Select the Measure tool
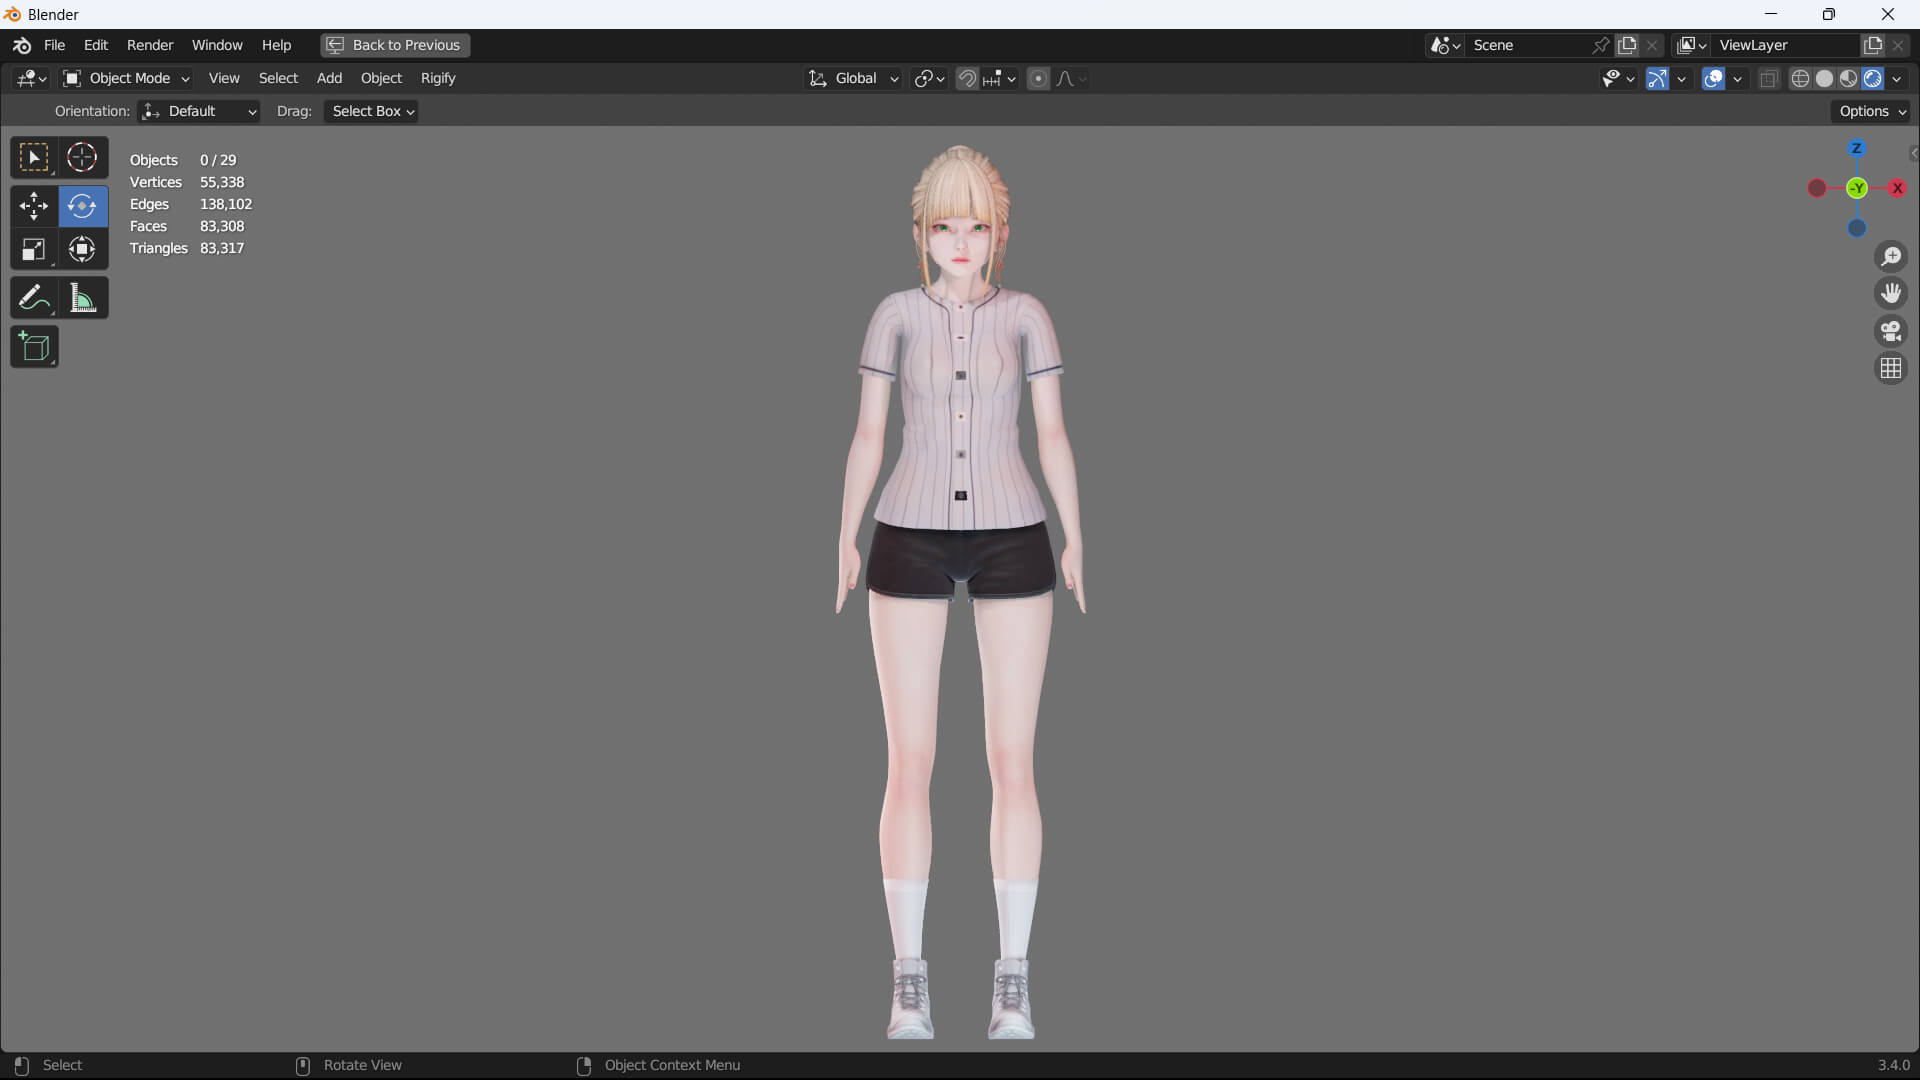This screenshot has width=1920, height=1080. [82, 298]
